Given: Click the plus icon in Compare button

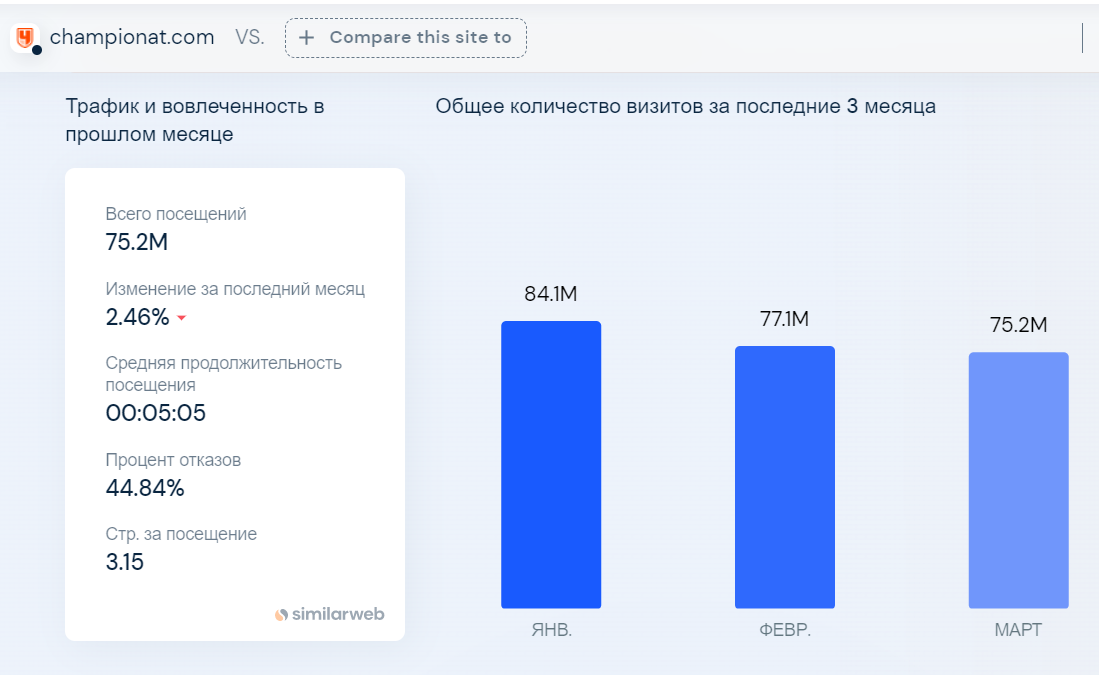Looking at the screenshot, I should [306, 38].
